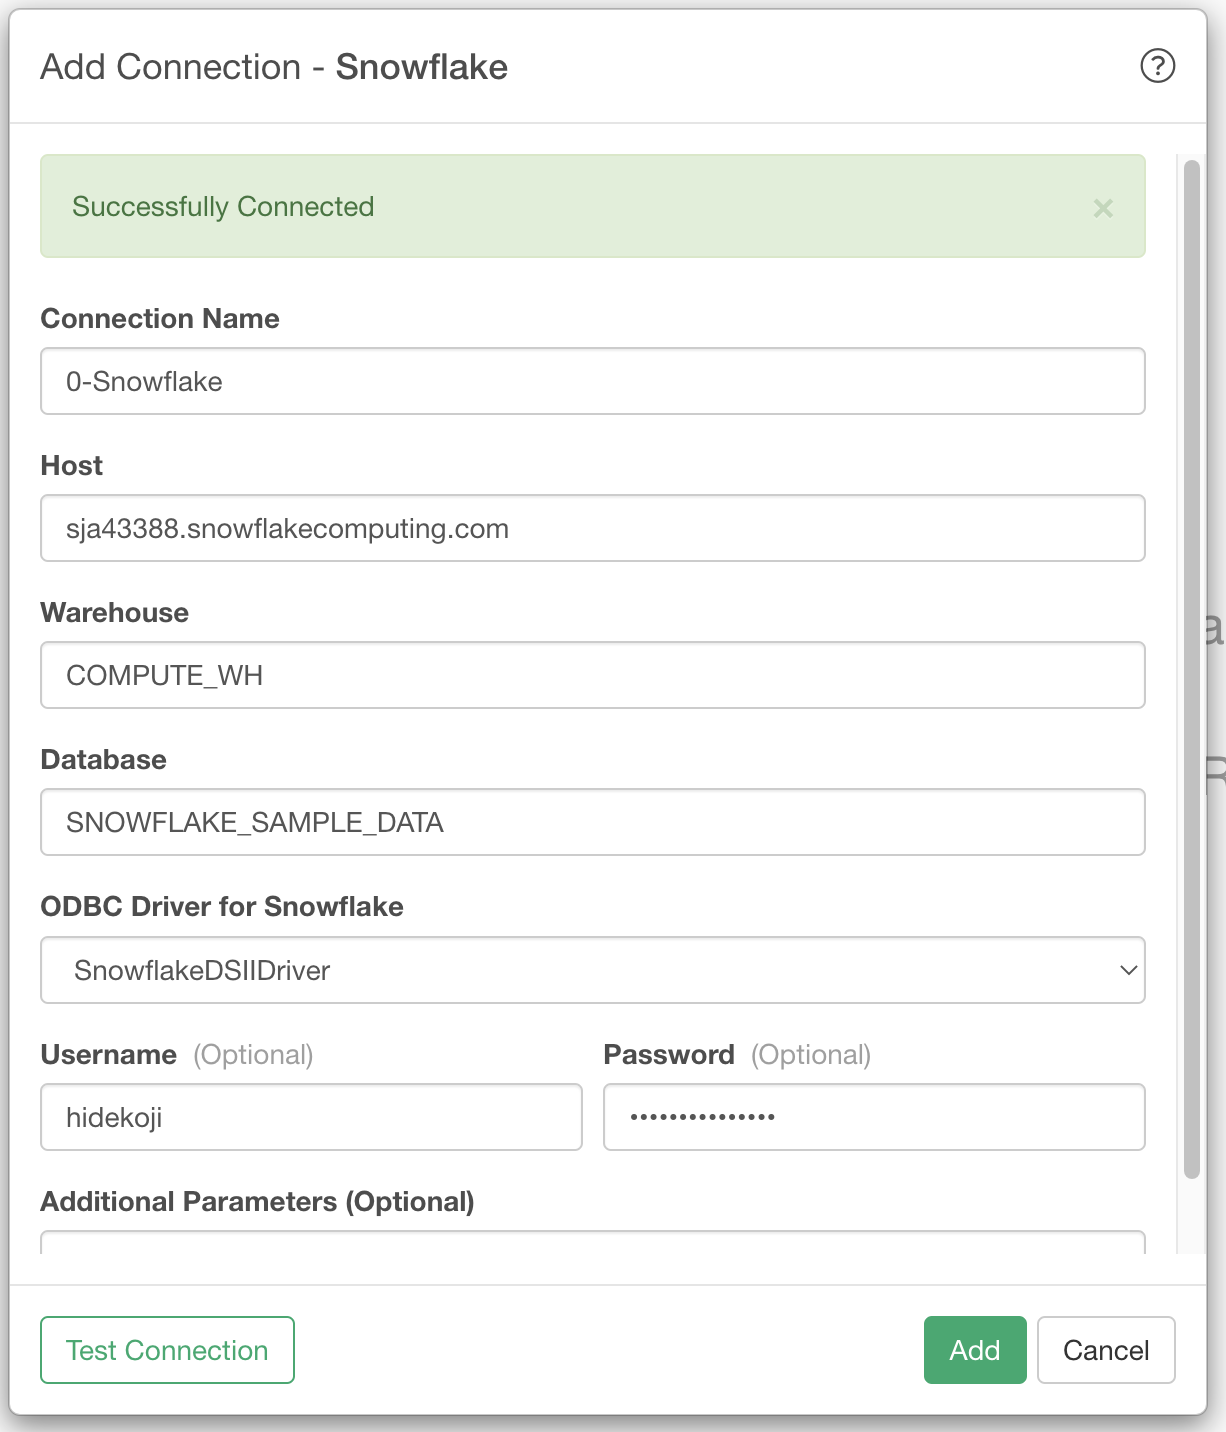This screenshot has height=1432, width=1226.
Task: Cancel the Add Connection dialog
Action: point(1106,1350)
